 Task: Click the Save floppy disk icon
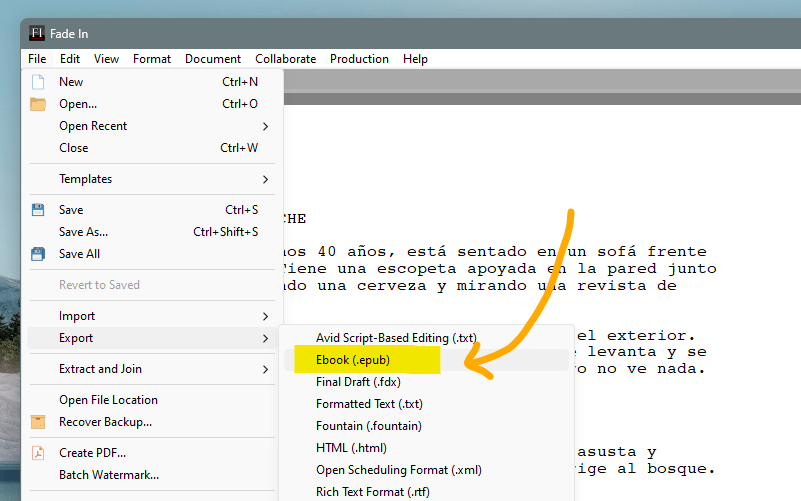click(38, 210)
